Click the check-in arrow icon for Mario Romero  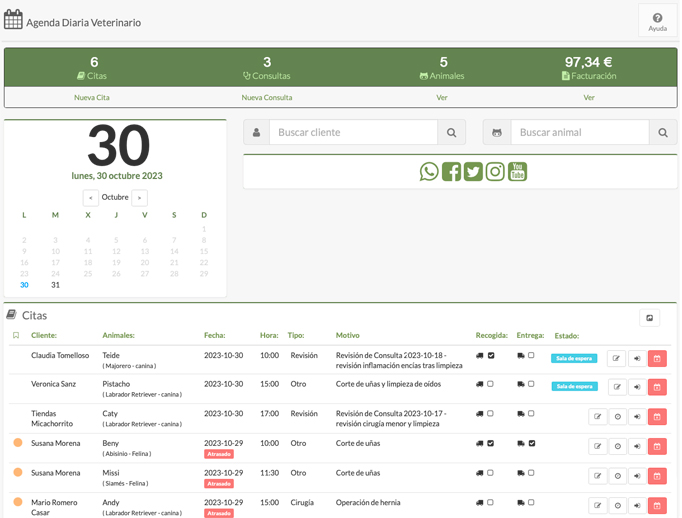[x=637, y=505]
